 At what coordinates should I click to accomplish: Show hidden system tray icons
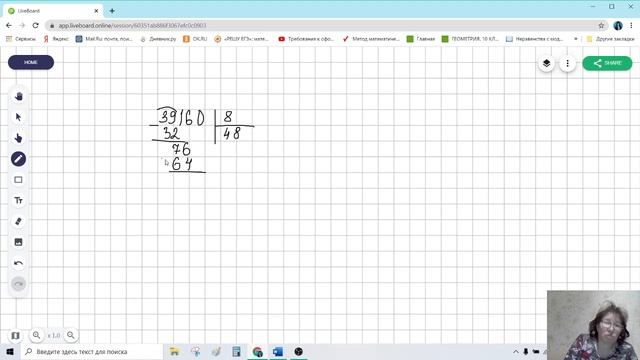(516, 351)
